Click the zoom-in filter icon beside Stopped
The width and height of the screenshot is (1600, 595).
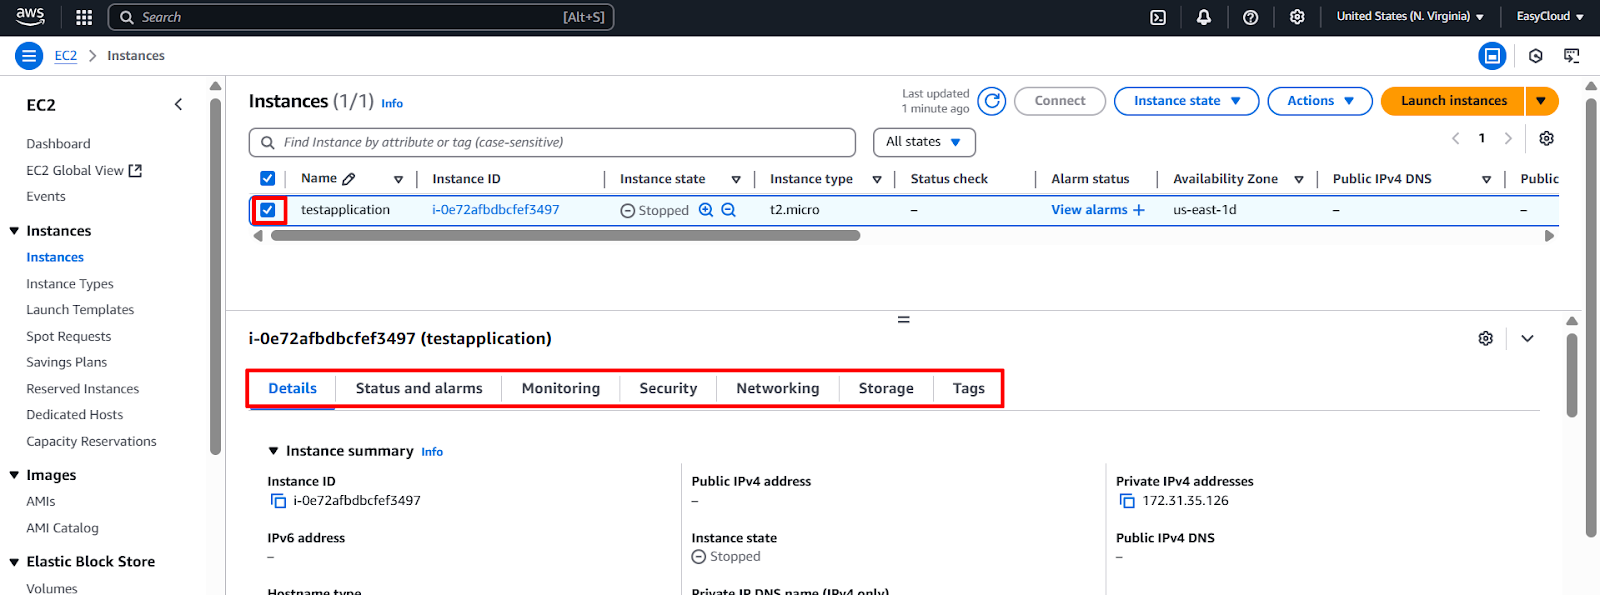[706, 210]
